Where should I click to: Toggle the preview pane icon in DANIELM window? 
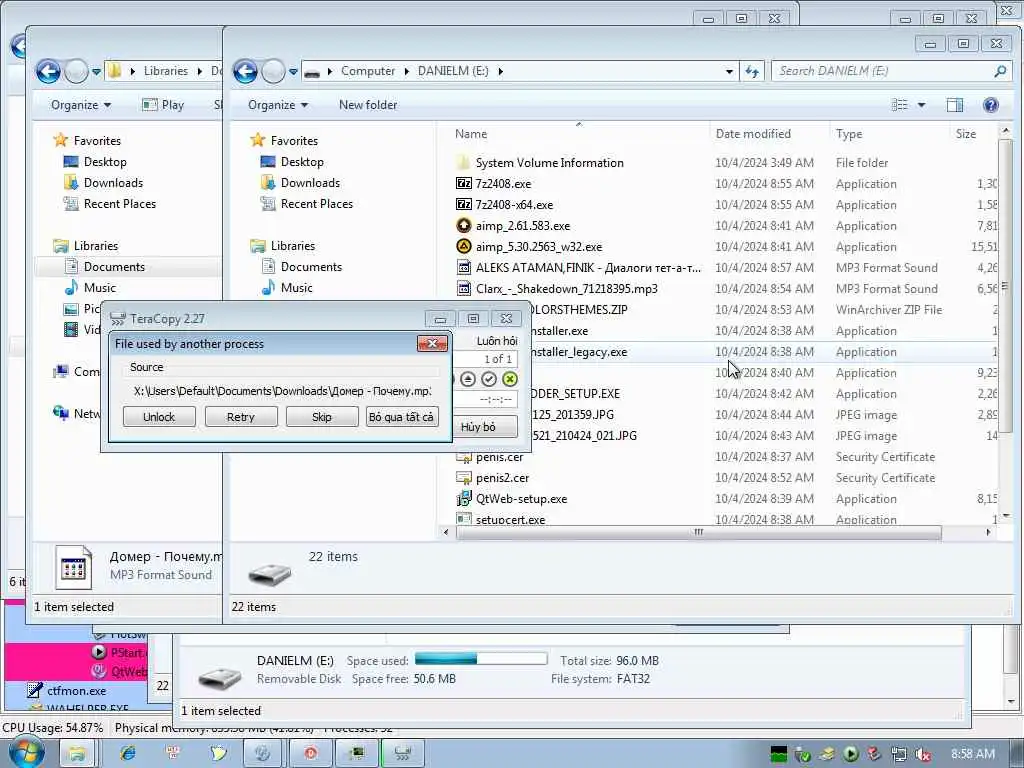pos(955,104)
